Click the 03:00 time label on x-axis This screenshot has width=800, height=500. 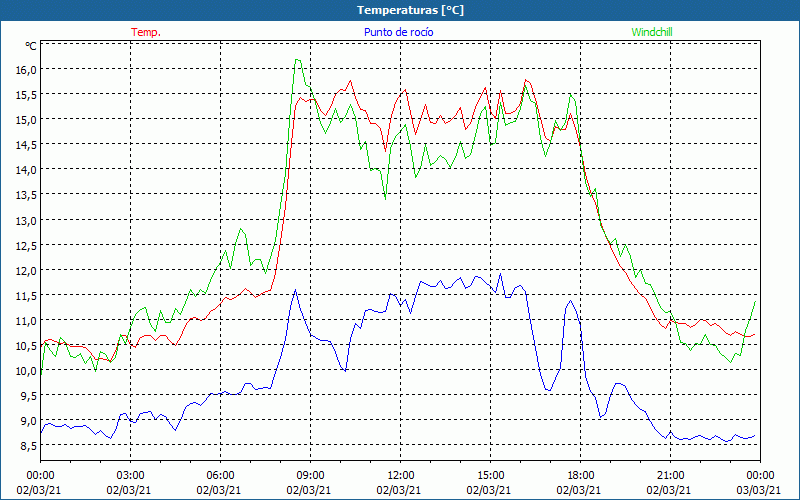tap(130, 476)
